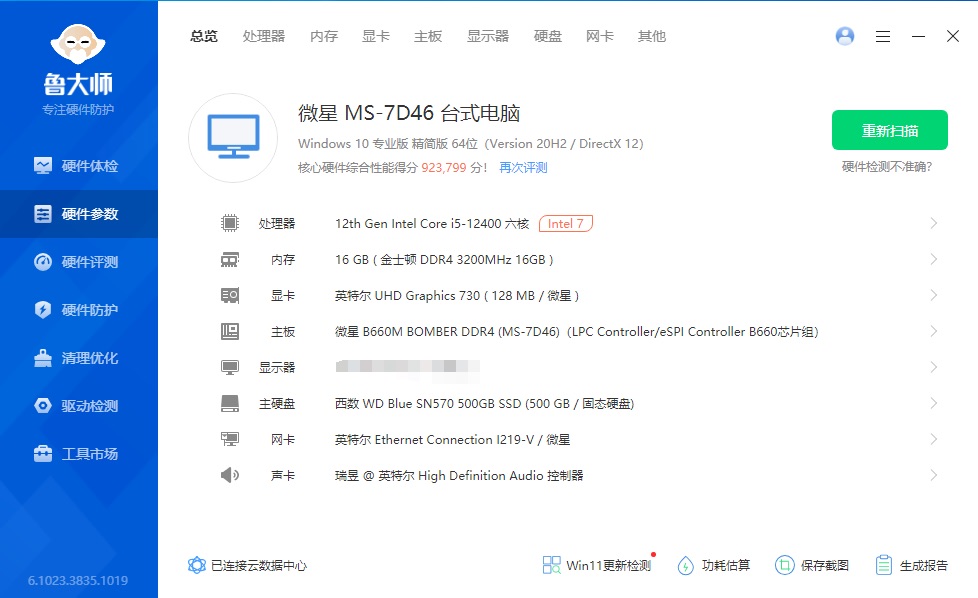Close the 鲁大师 window
Screen dimensions: 978x598
952,36
